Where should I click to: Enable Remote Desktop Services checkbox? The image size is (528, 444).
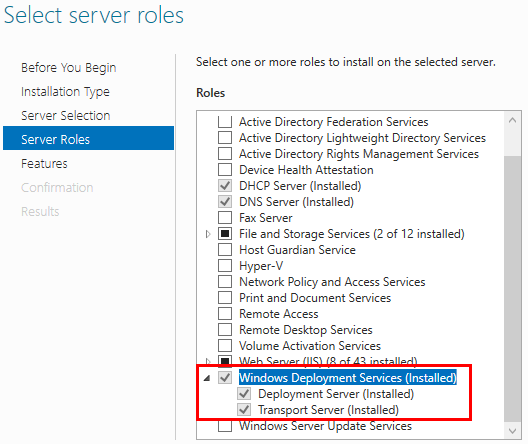[225, 330]
